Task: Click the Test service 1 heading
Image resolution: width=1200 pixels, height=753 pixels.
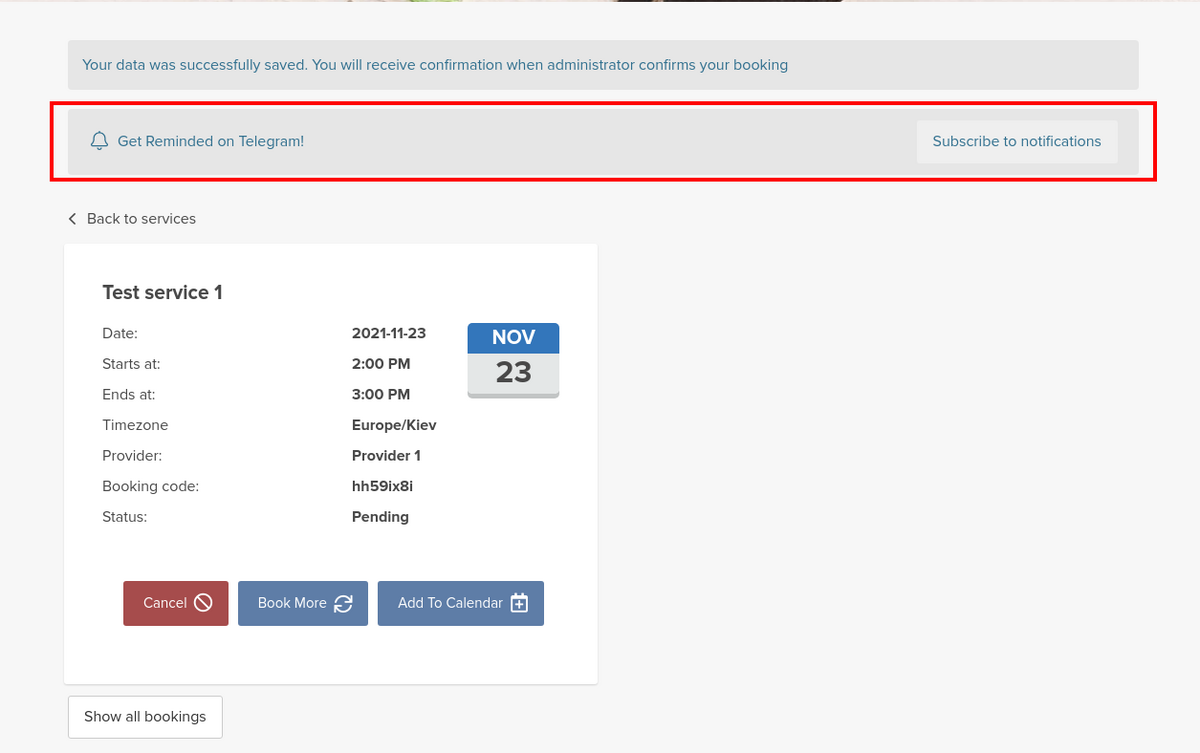Action: tap(162, 292)
